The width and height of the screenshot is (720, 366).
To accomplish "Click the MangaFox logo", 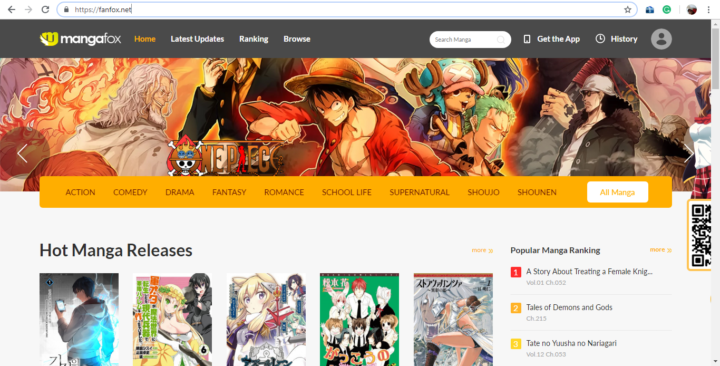I will [x=80, y=39].
